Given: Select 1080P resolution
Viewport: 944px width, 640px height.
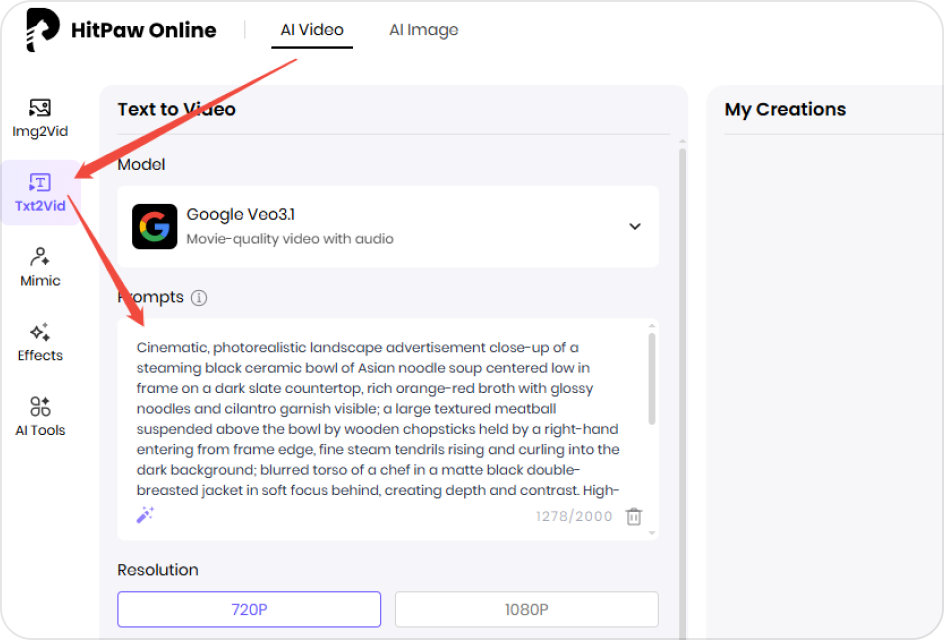Looking at the screenshot, I should point(527,609).
